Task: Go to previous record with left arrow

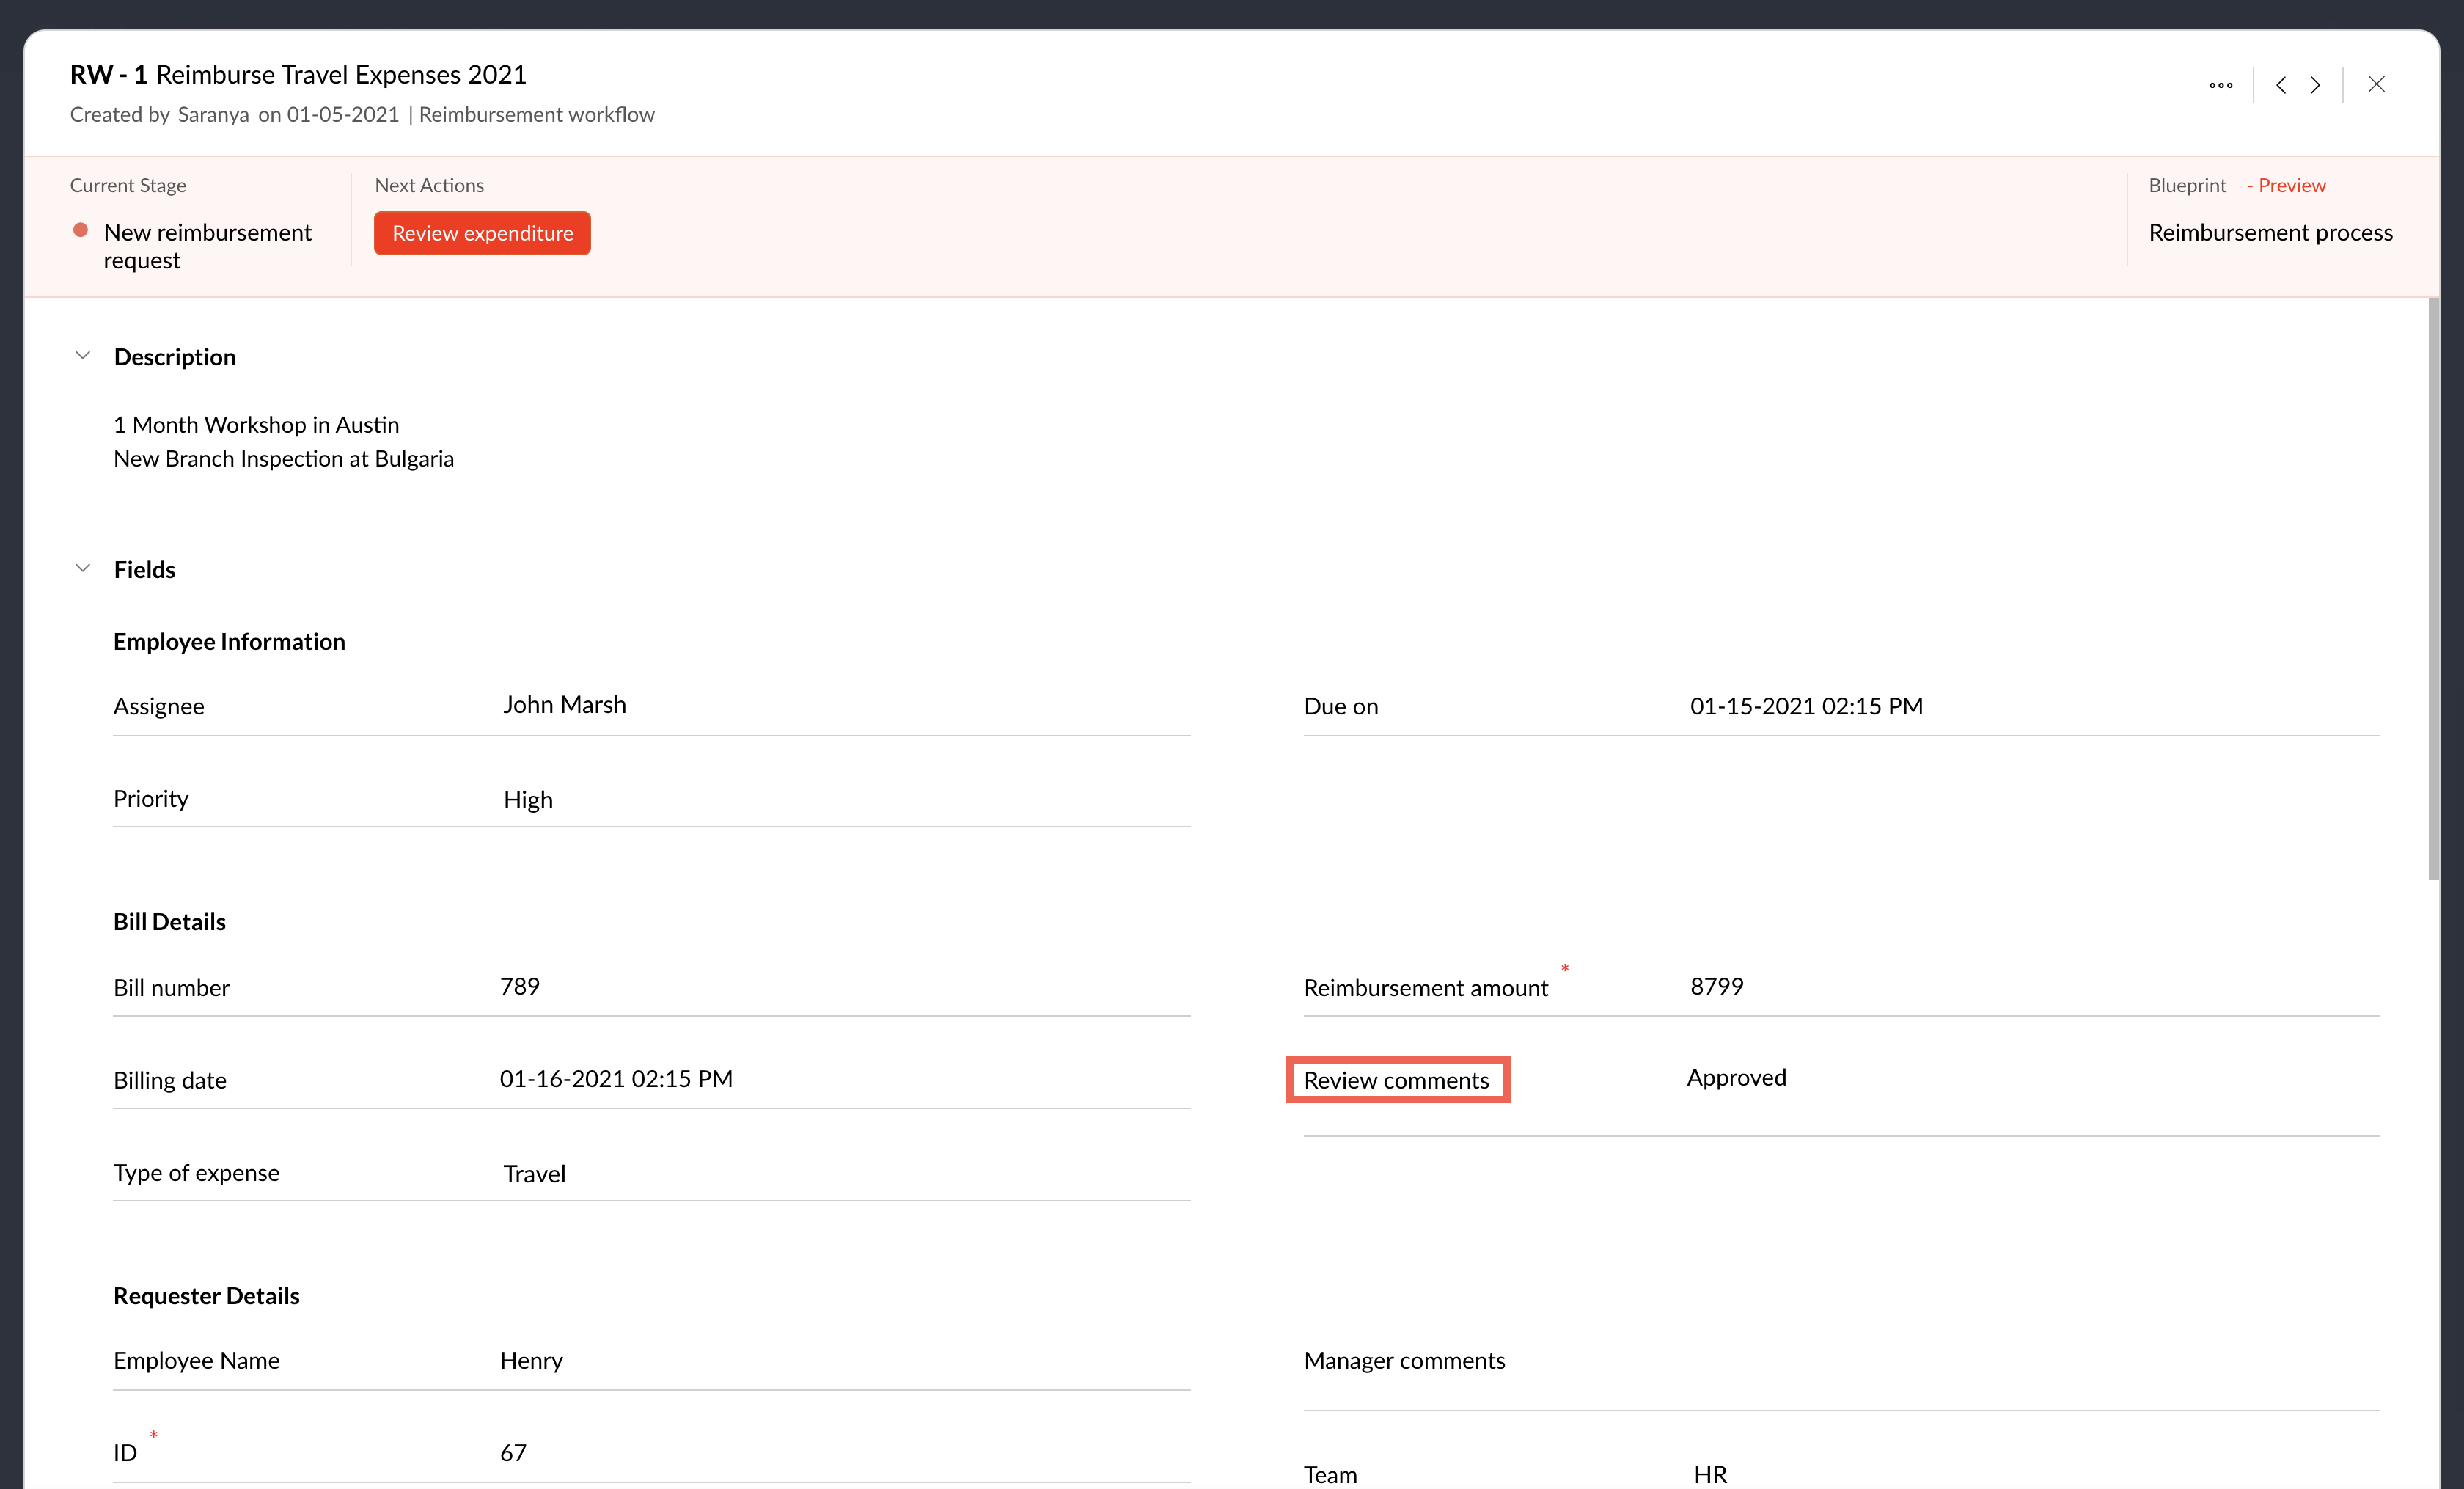Action: pos(2281,85)
